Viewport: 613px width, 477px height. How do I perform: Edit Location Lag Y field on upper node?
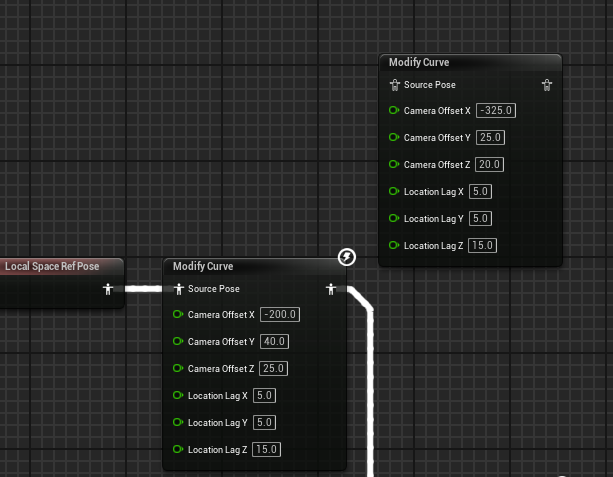point(480,218)
